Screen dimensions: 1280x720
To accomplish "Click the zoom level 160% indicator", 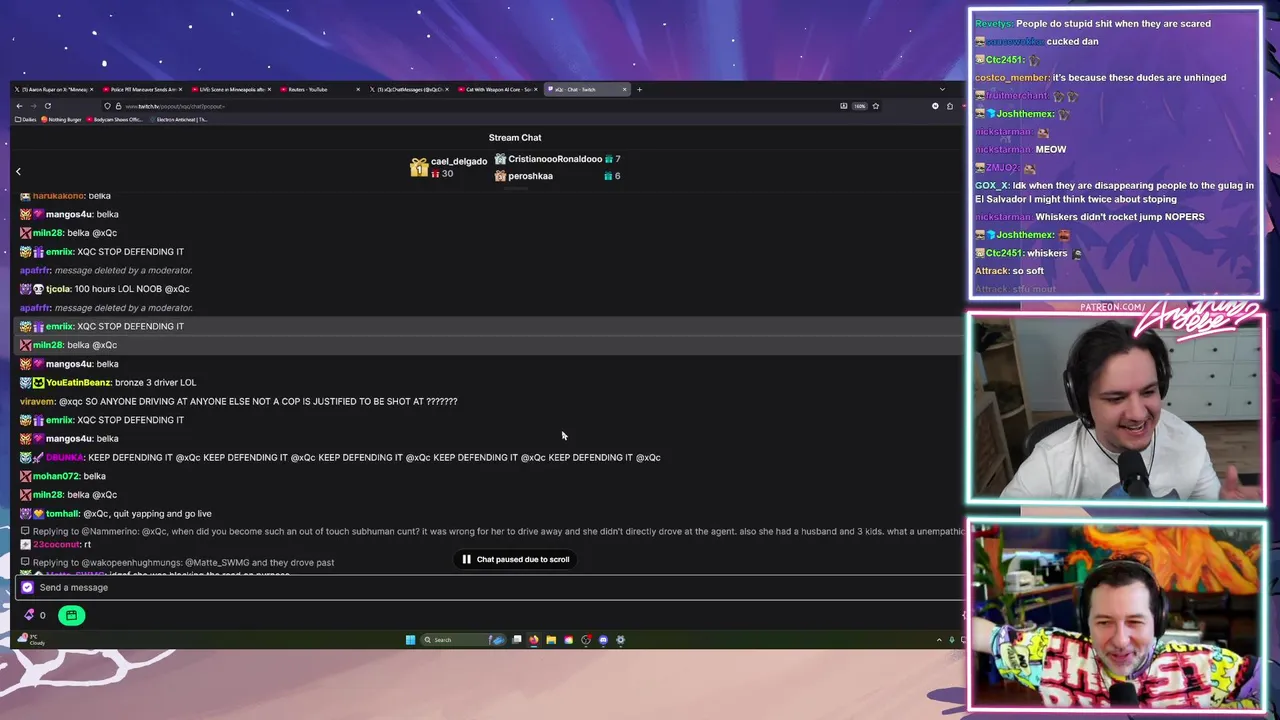I will (859, 106).
